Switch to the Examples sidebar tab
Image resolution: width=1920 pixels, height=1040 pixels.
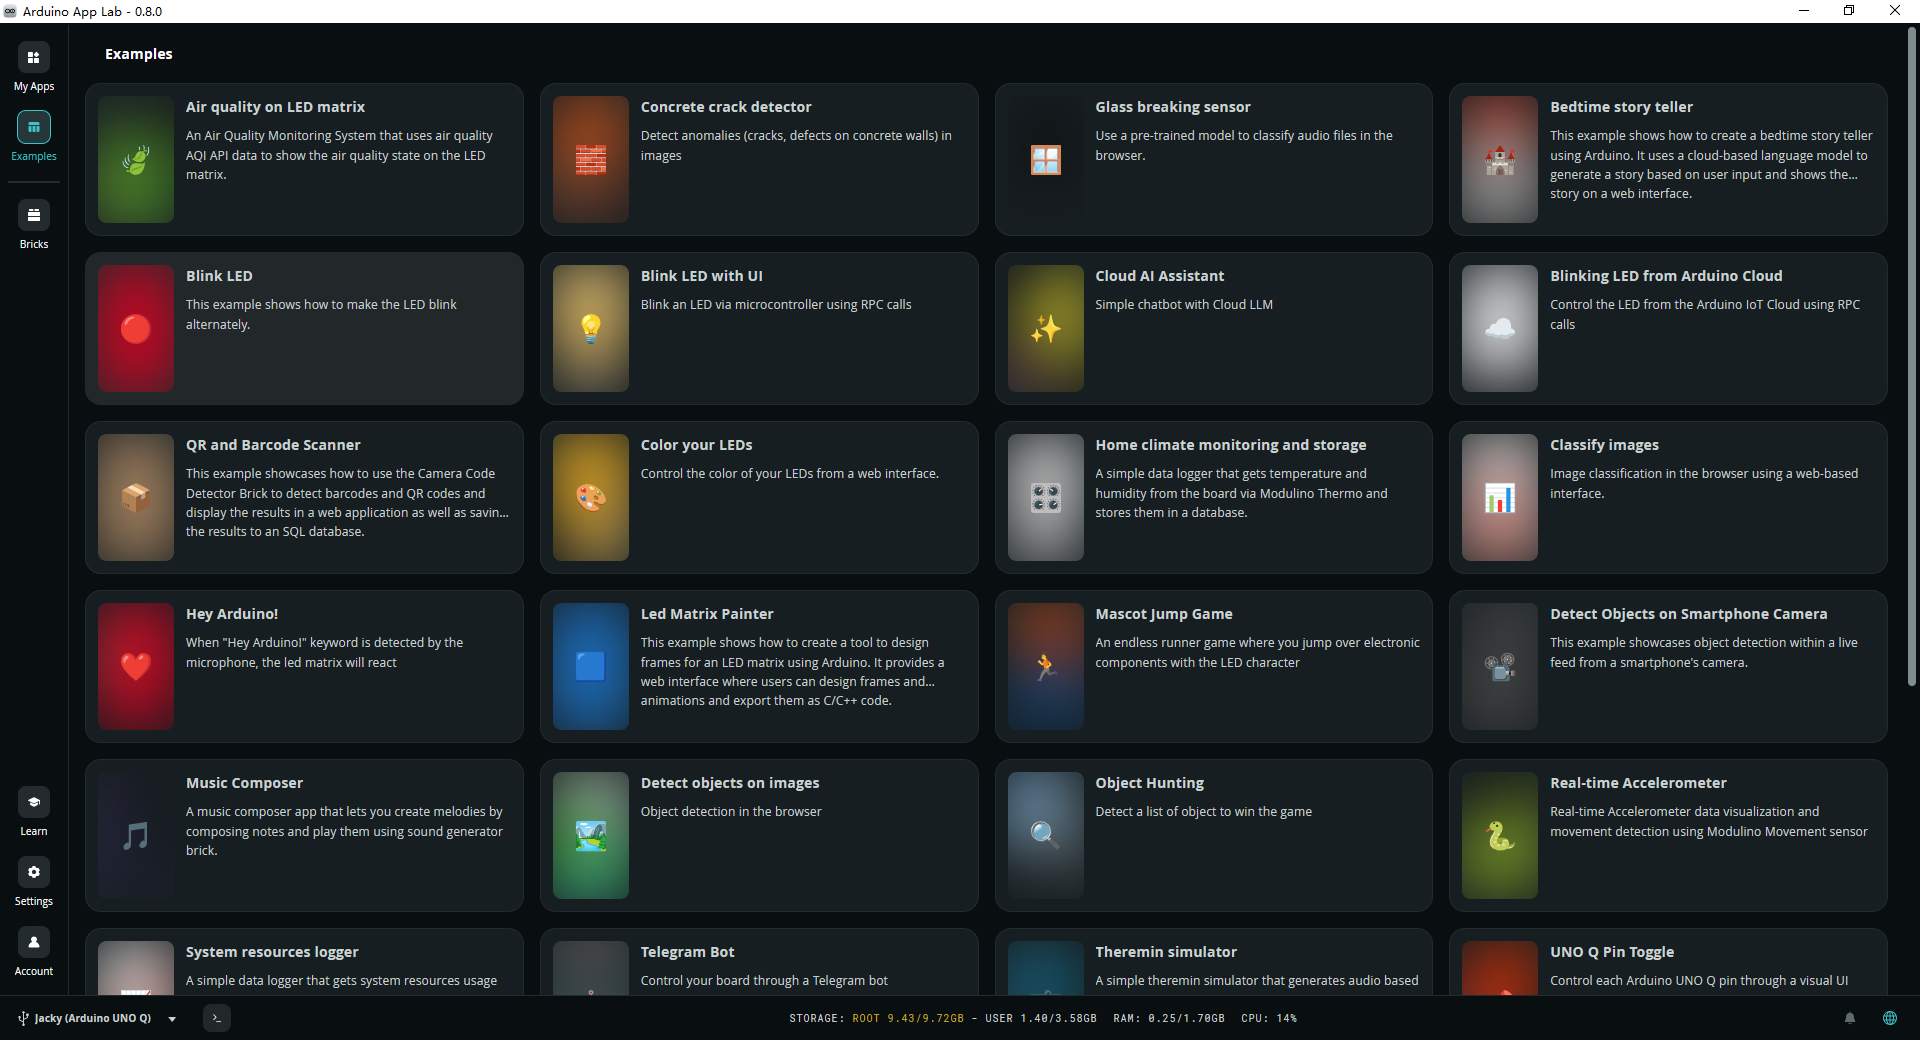33,127
